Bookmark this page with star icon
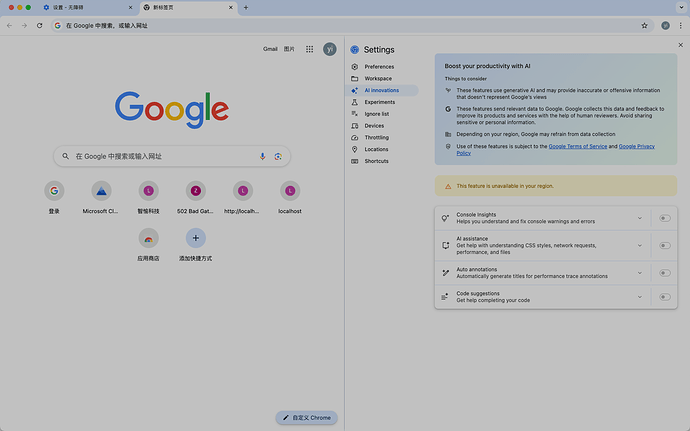Image resolution: width=690 pixels, height=431 pixels. [644, 26]
